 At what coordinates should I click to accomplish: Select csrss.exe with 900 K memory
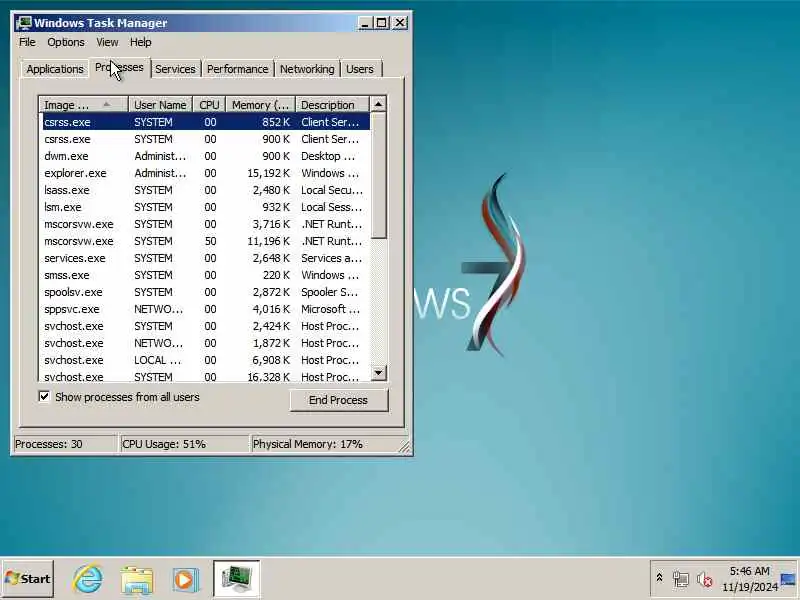point(206,139)
